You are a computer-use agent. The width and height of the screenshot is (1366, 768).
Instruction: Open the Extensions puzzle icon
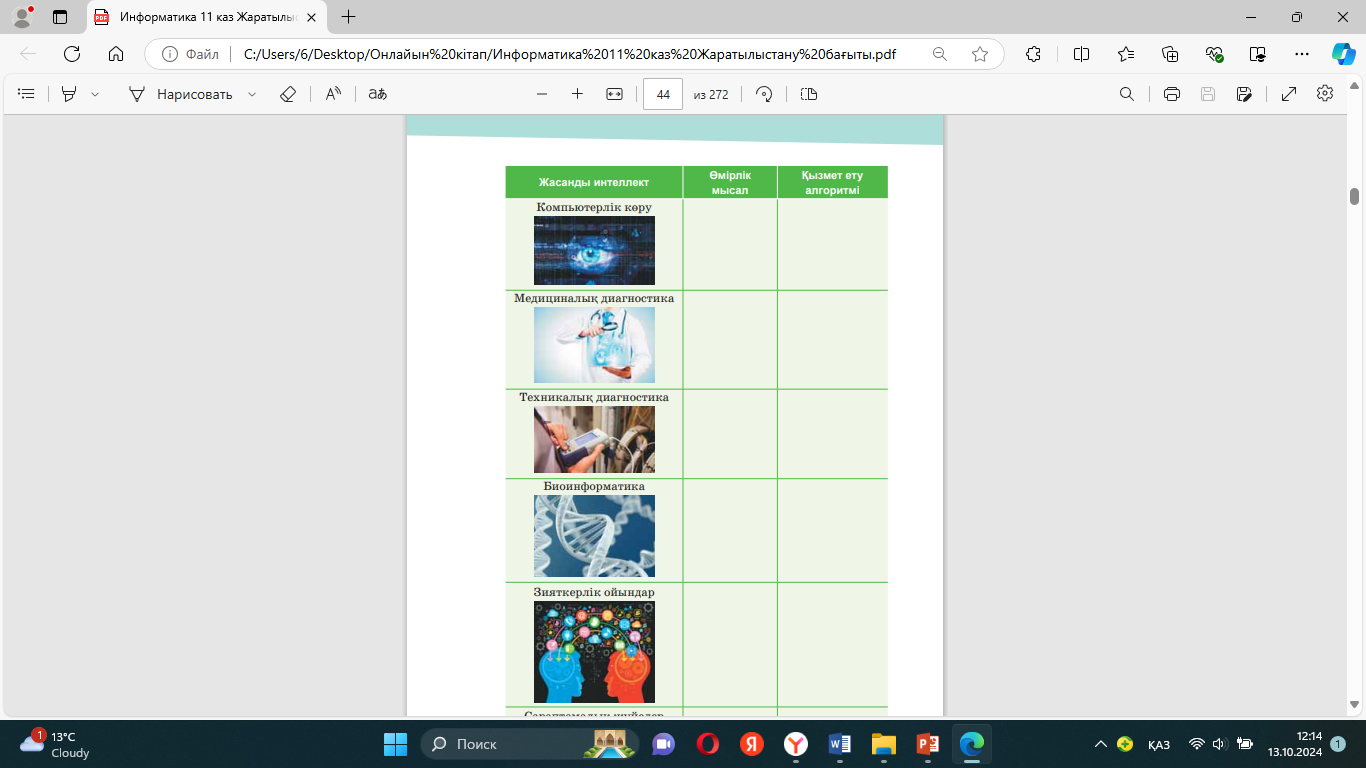pos(1034,54)
